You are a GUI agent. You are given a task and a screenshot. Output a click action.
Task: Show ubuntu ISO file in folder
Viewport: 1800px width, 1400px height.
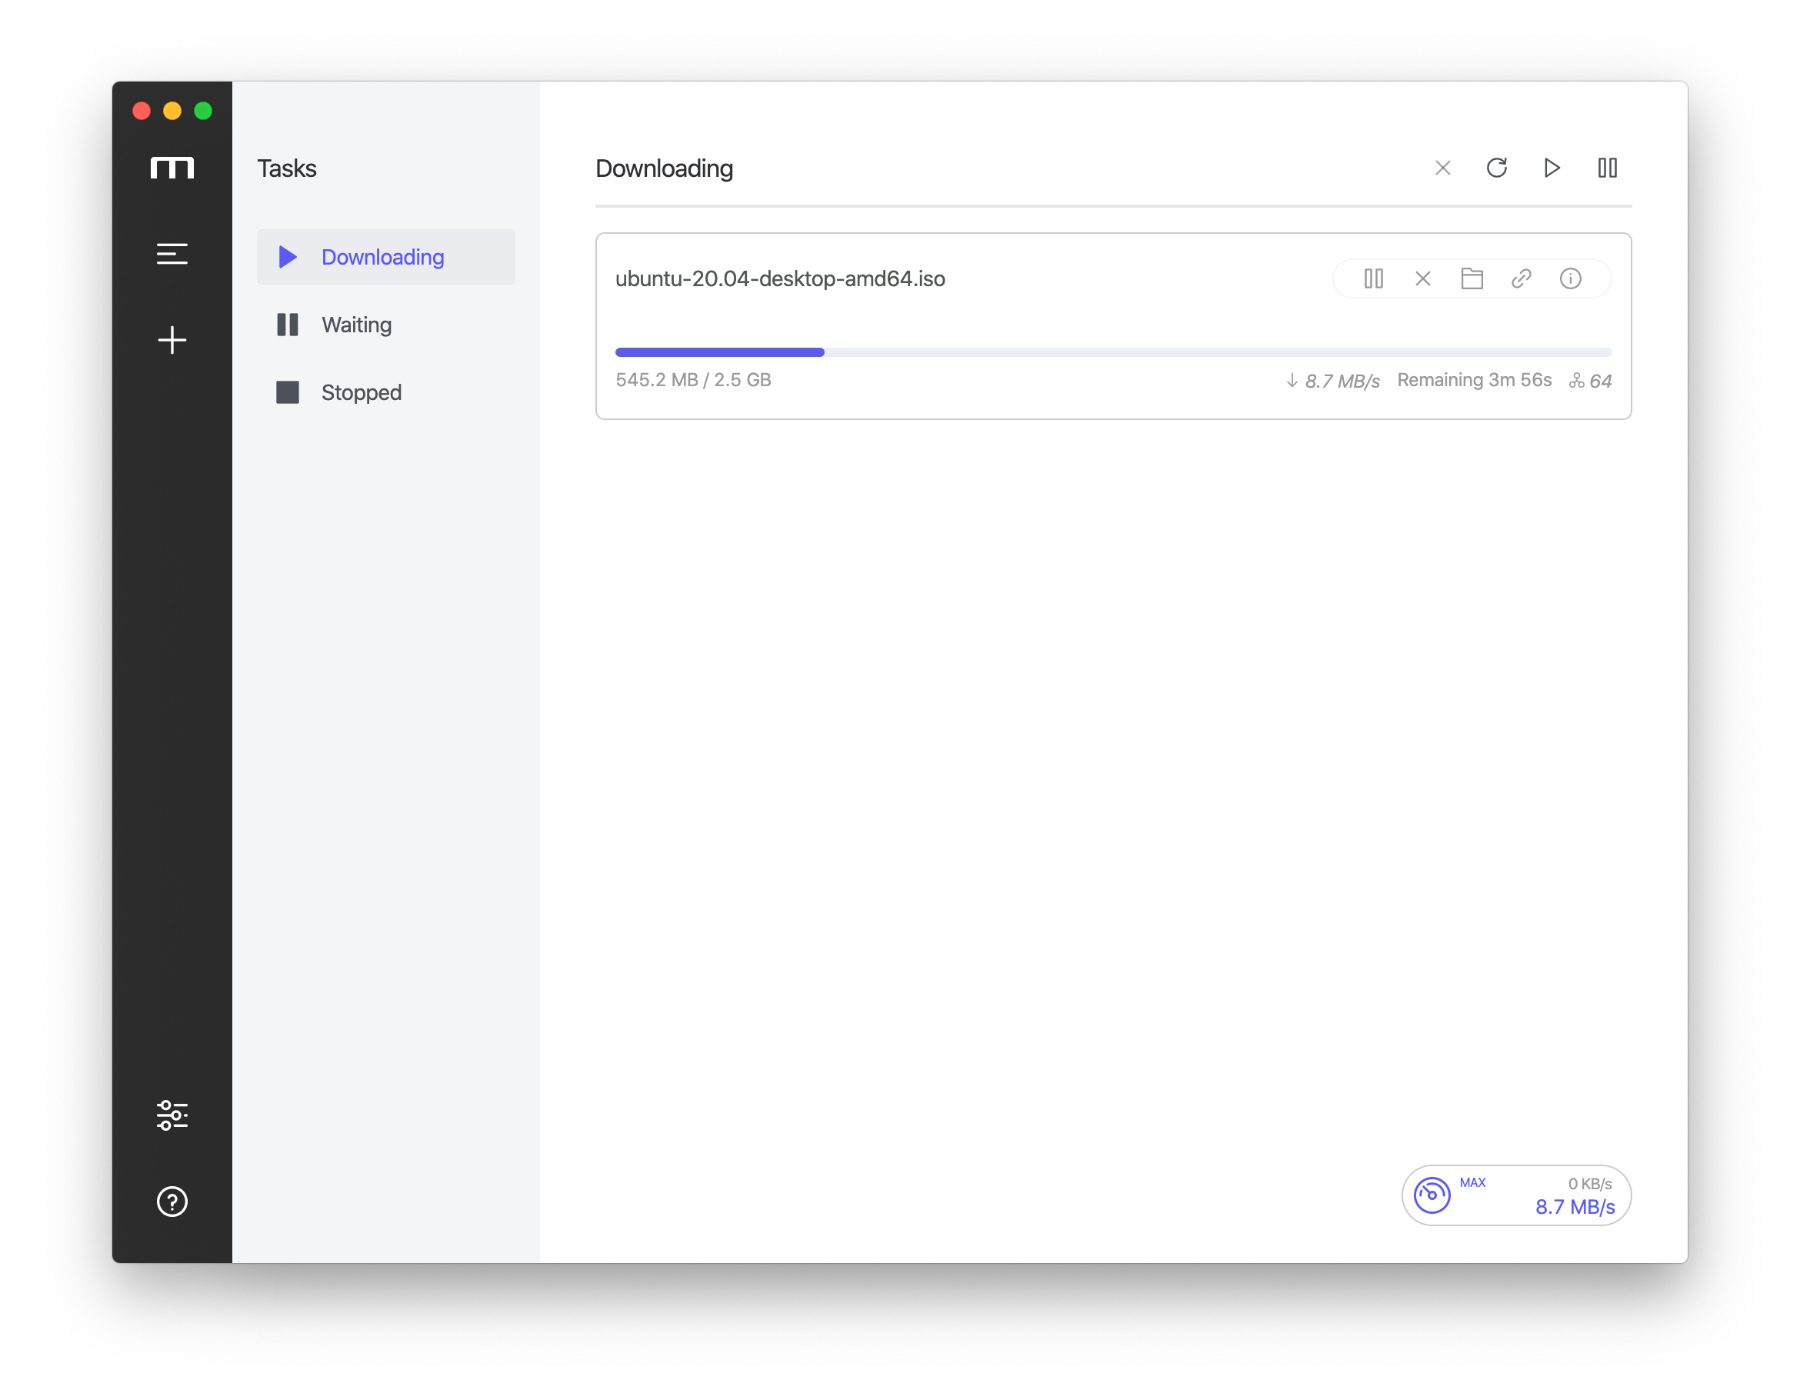pos(1471,279)
